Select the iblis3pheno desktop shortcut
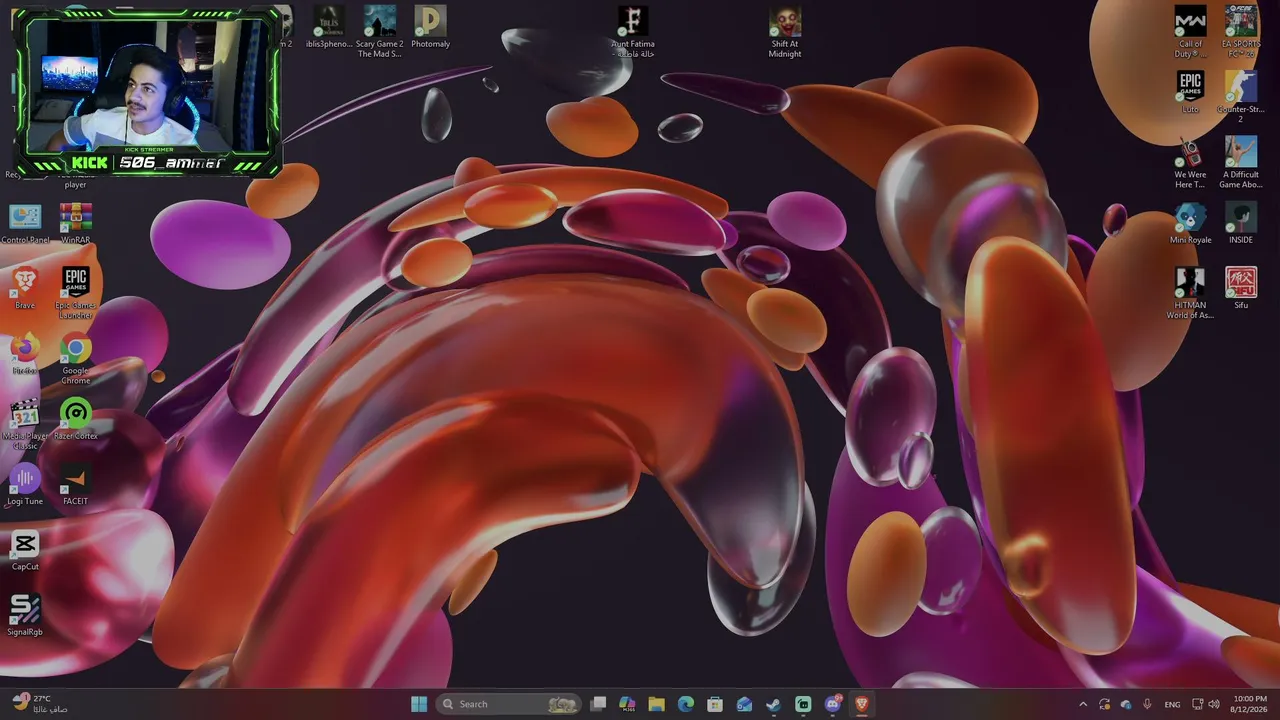This screenshot has width=1280, height=720. 331,27
